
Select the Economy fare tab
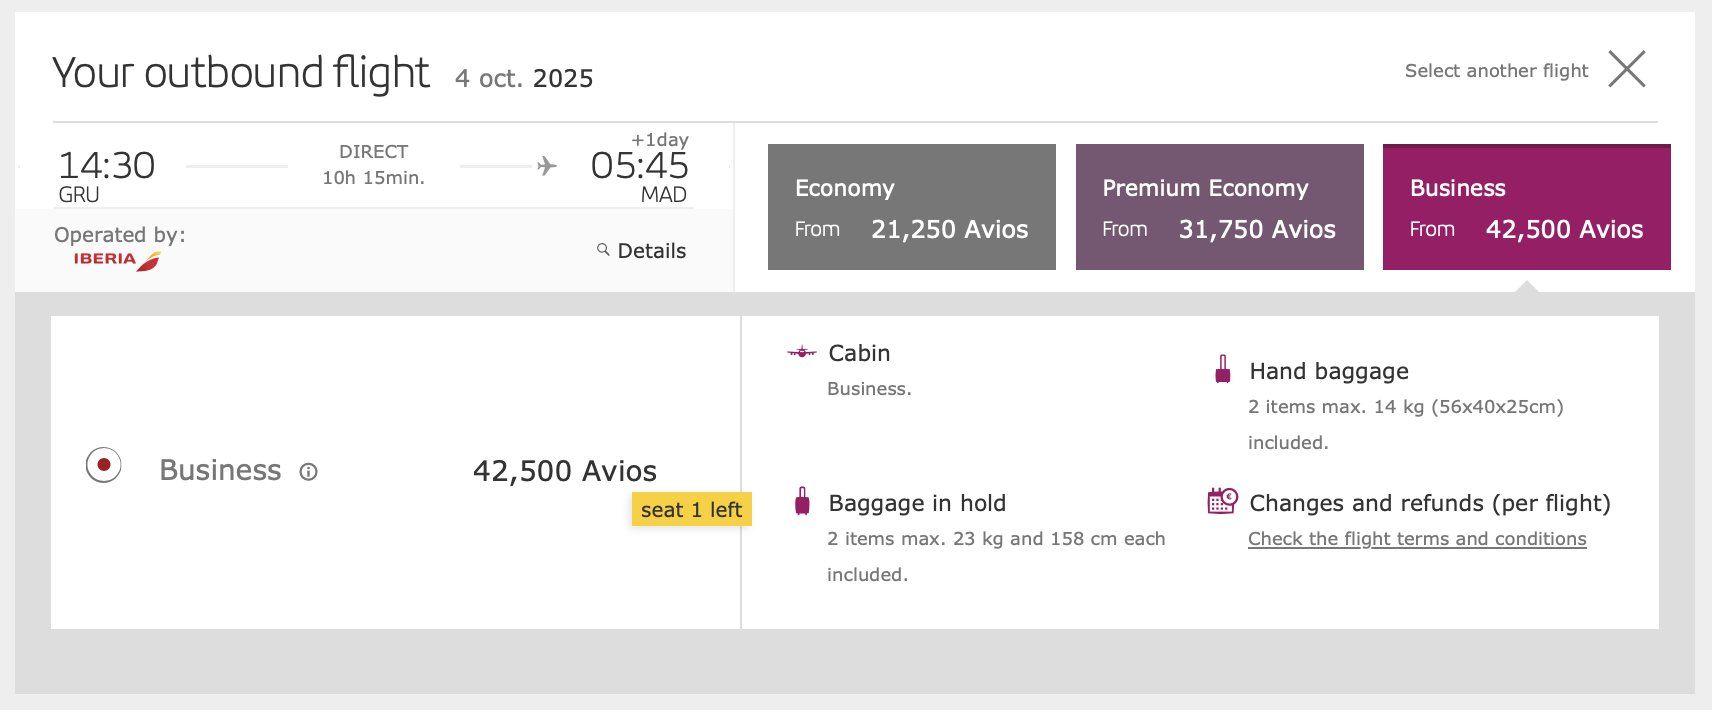pos(911,207)
